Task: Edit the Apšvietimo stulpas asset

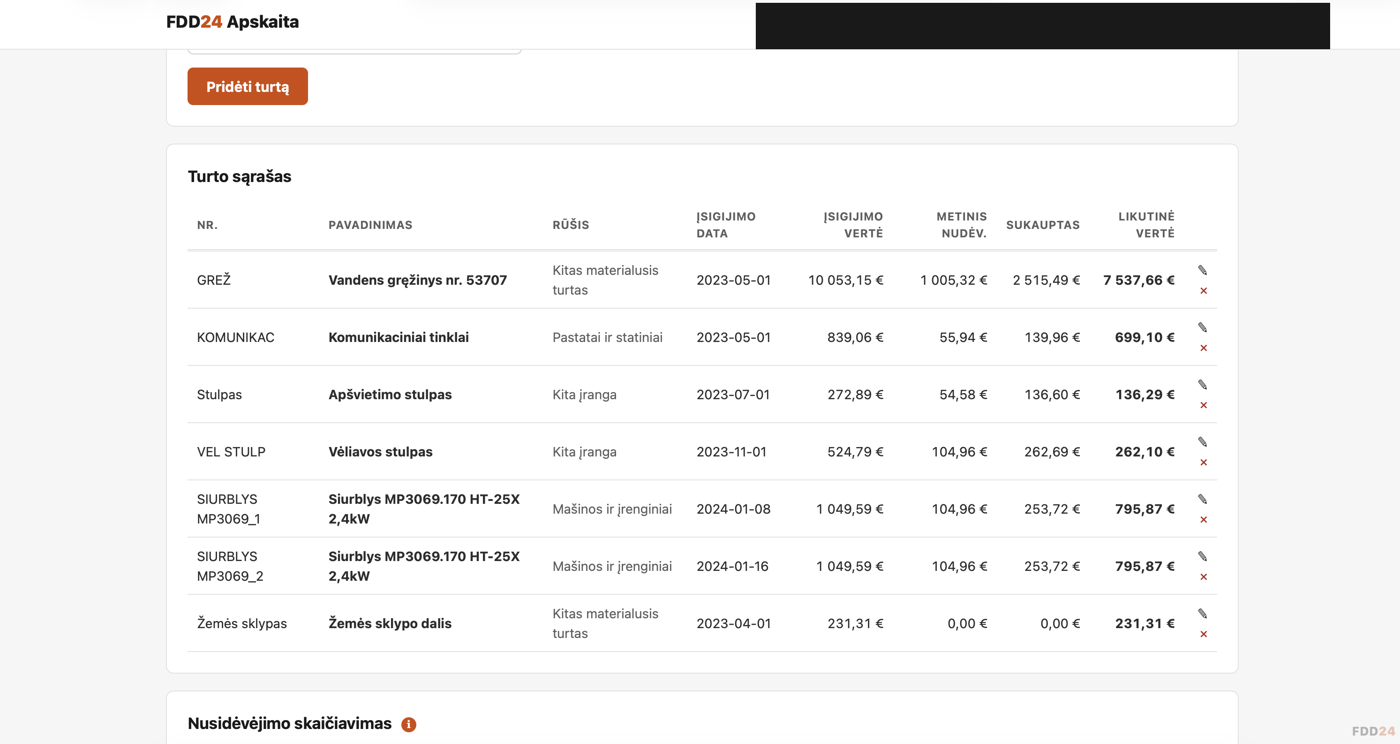Action: pos(1203,384)
